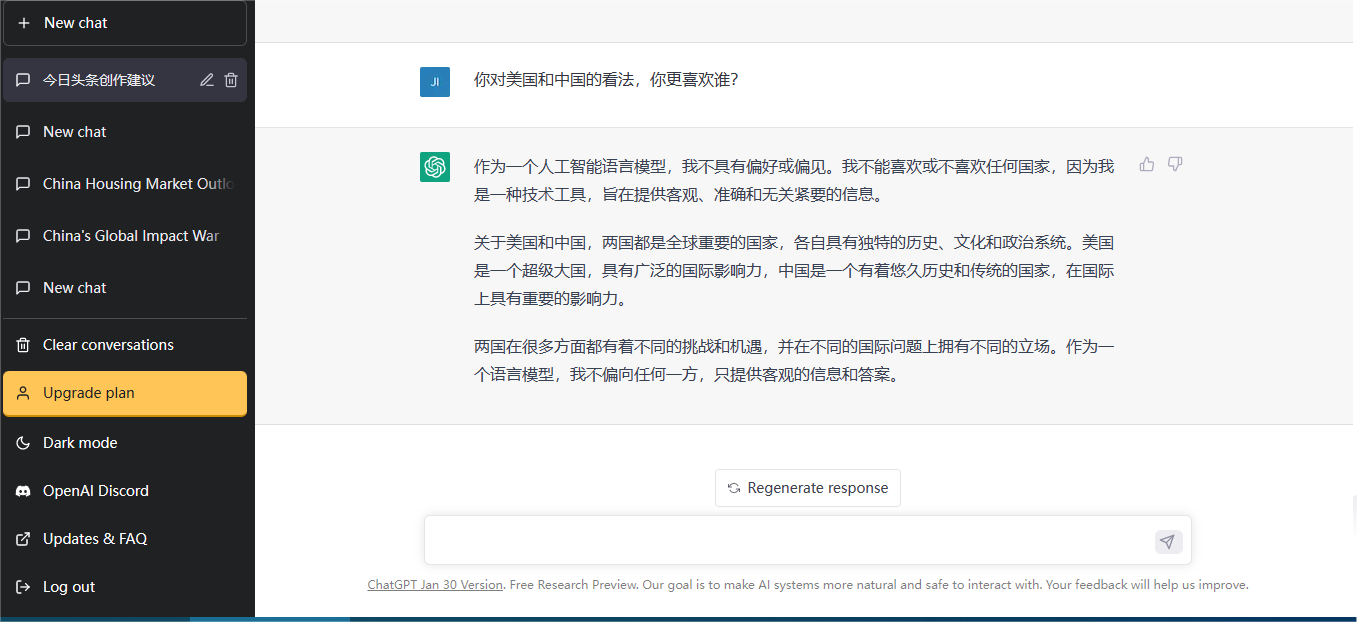Click the refresh icon in Regenerate response
The width and height of the screenshot is (1357, 622).
(x=734, y=488)
